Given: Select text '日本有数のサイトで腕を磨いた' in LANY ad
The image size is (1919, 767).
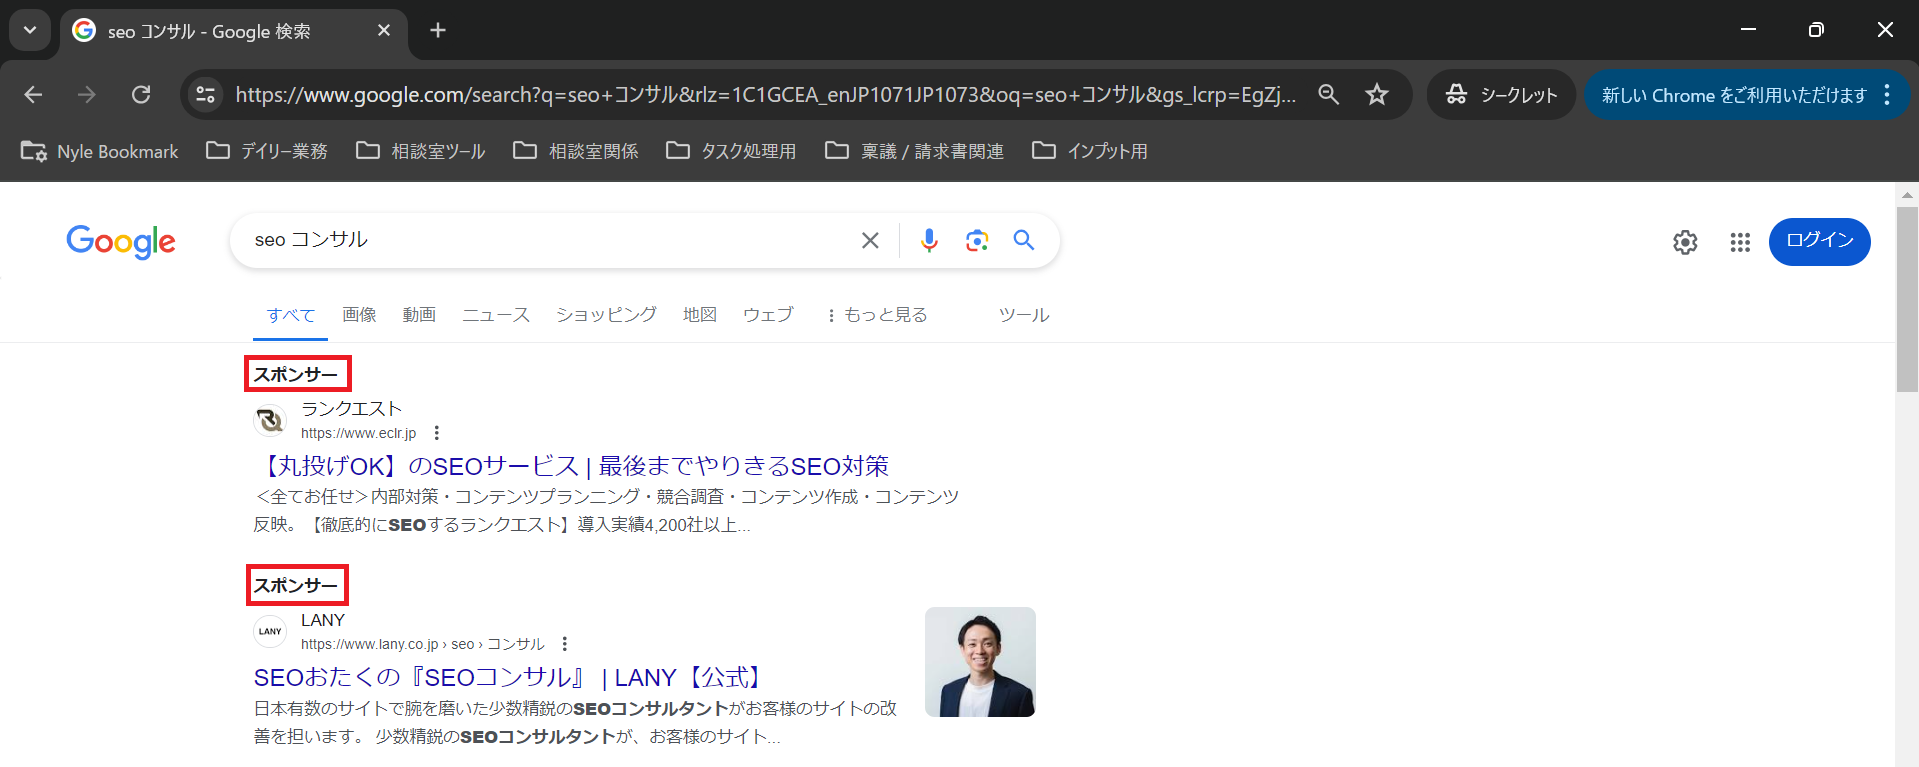Looking at the screenshot, I should (x=371, y=709).
